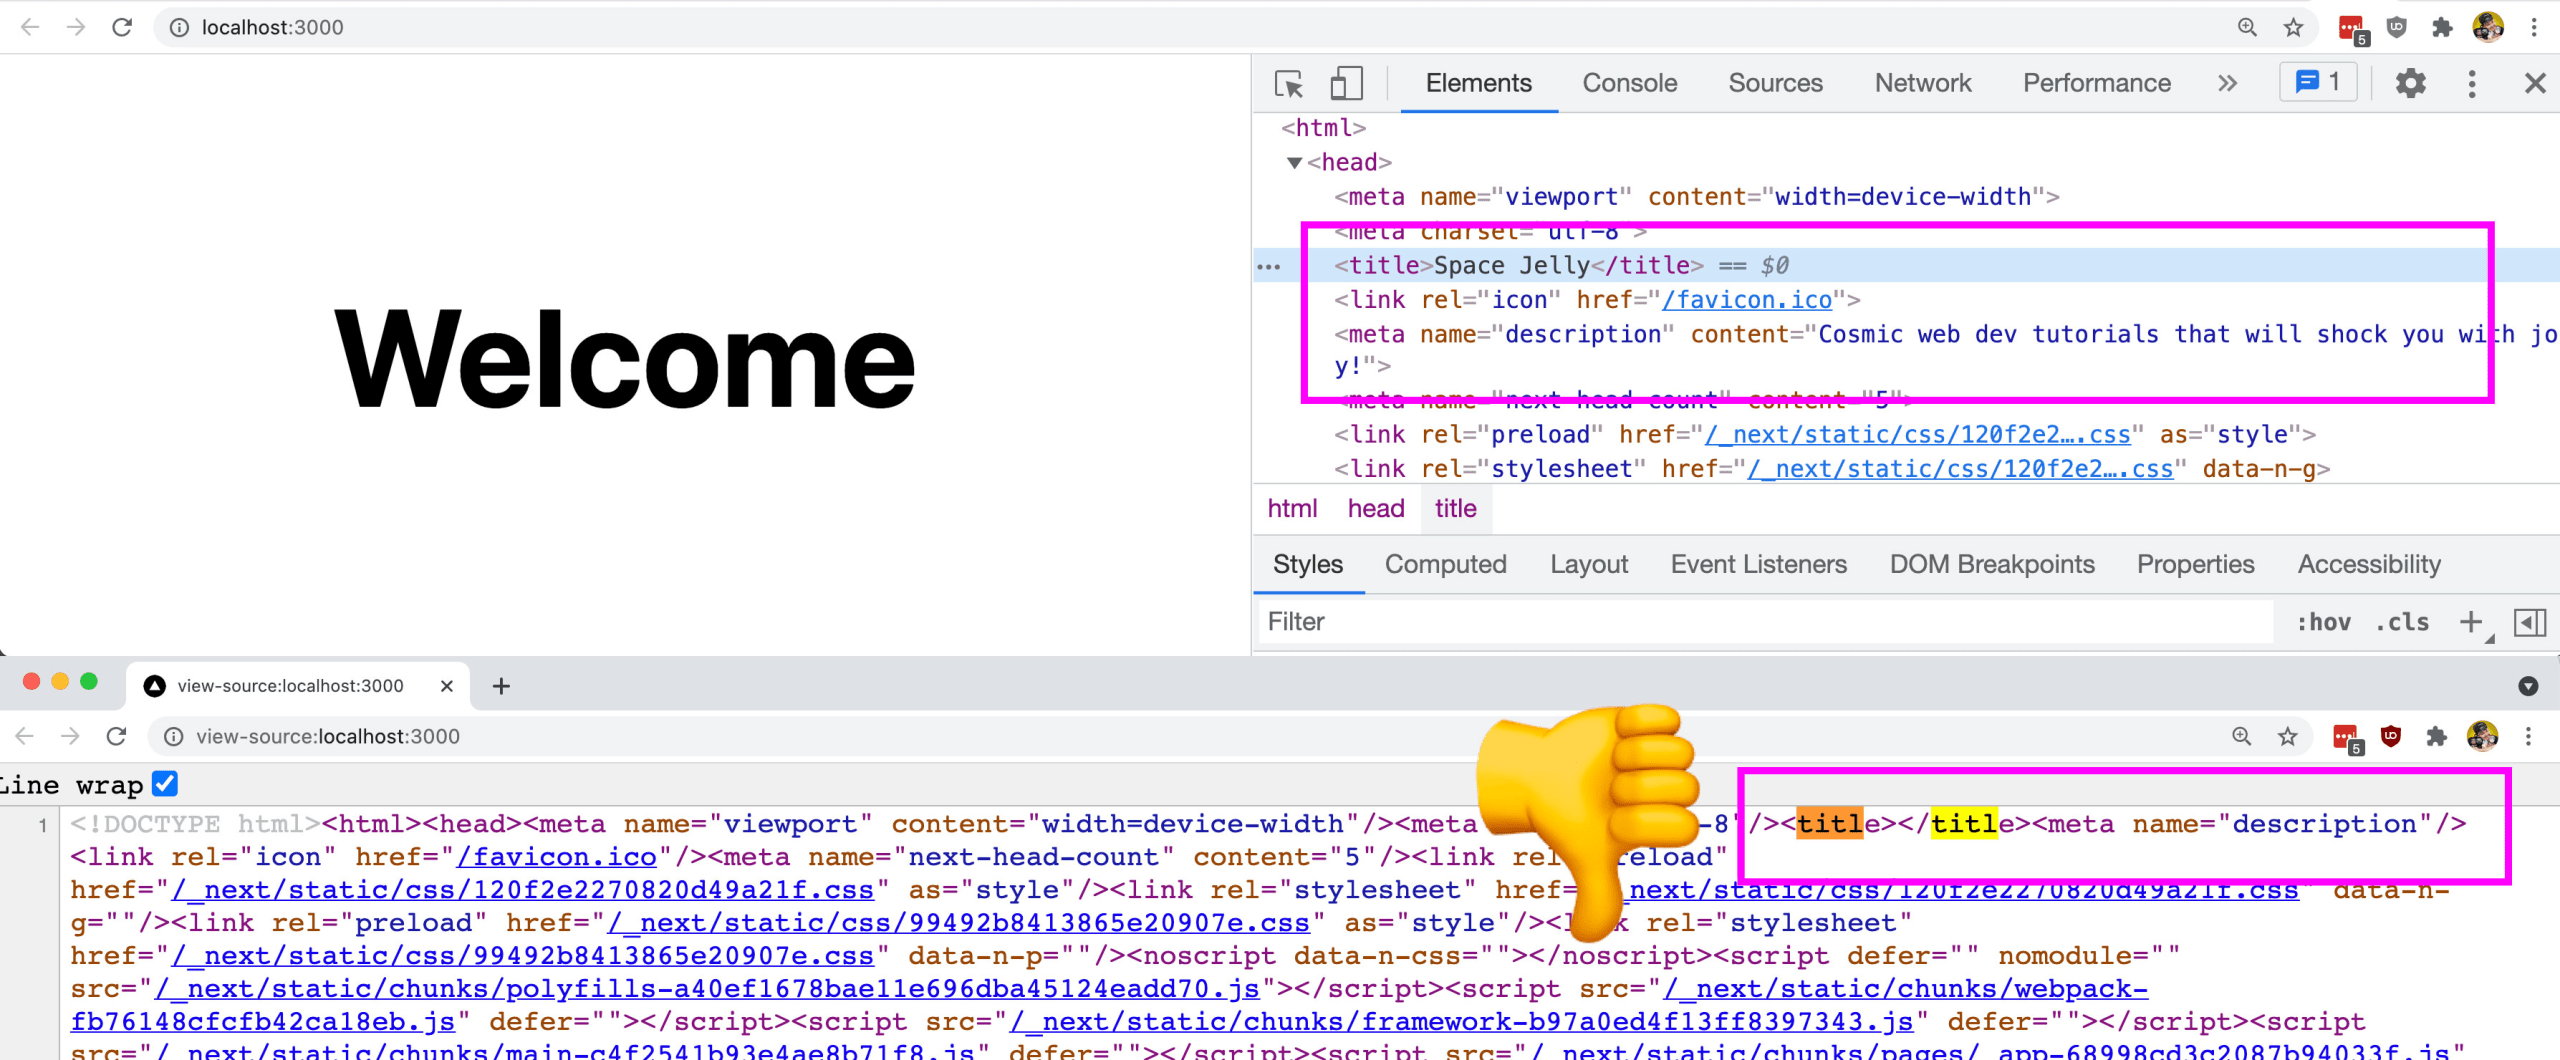This screenshot has height=1060, width=2560.
Task: Select the inspect element tool
Action: coord(1289,84)
